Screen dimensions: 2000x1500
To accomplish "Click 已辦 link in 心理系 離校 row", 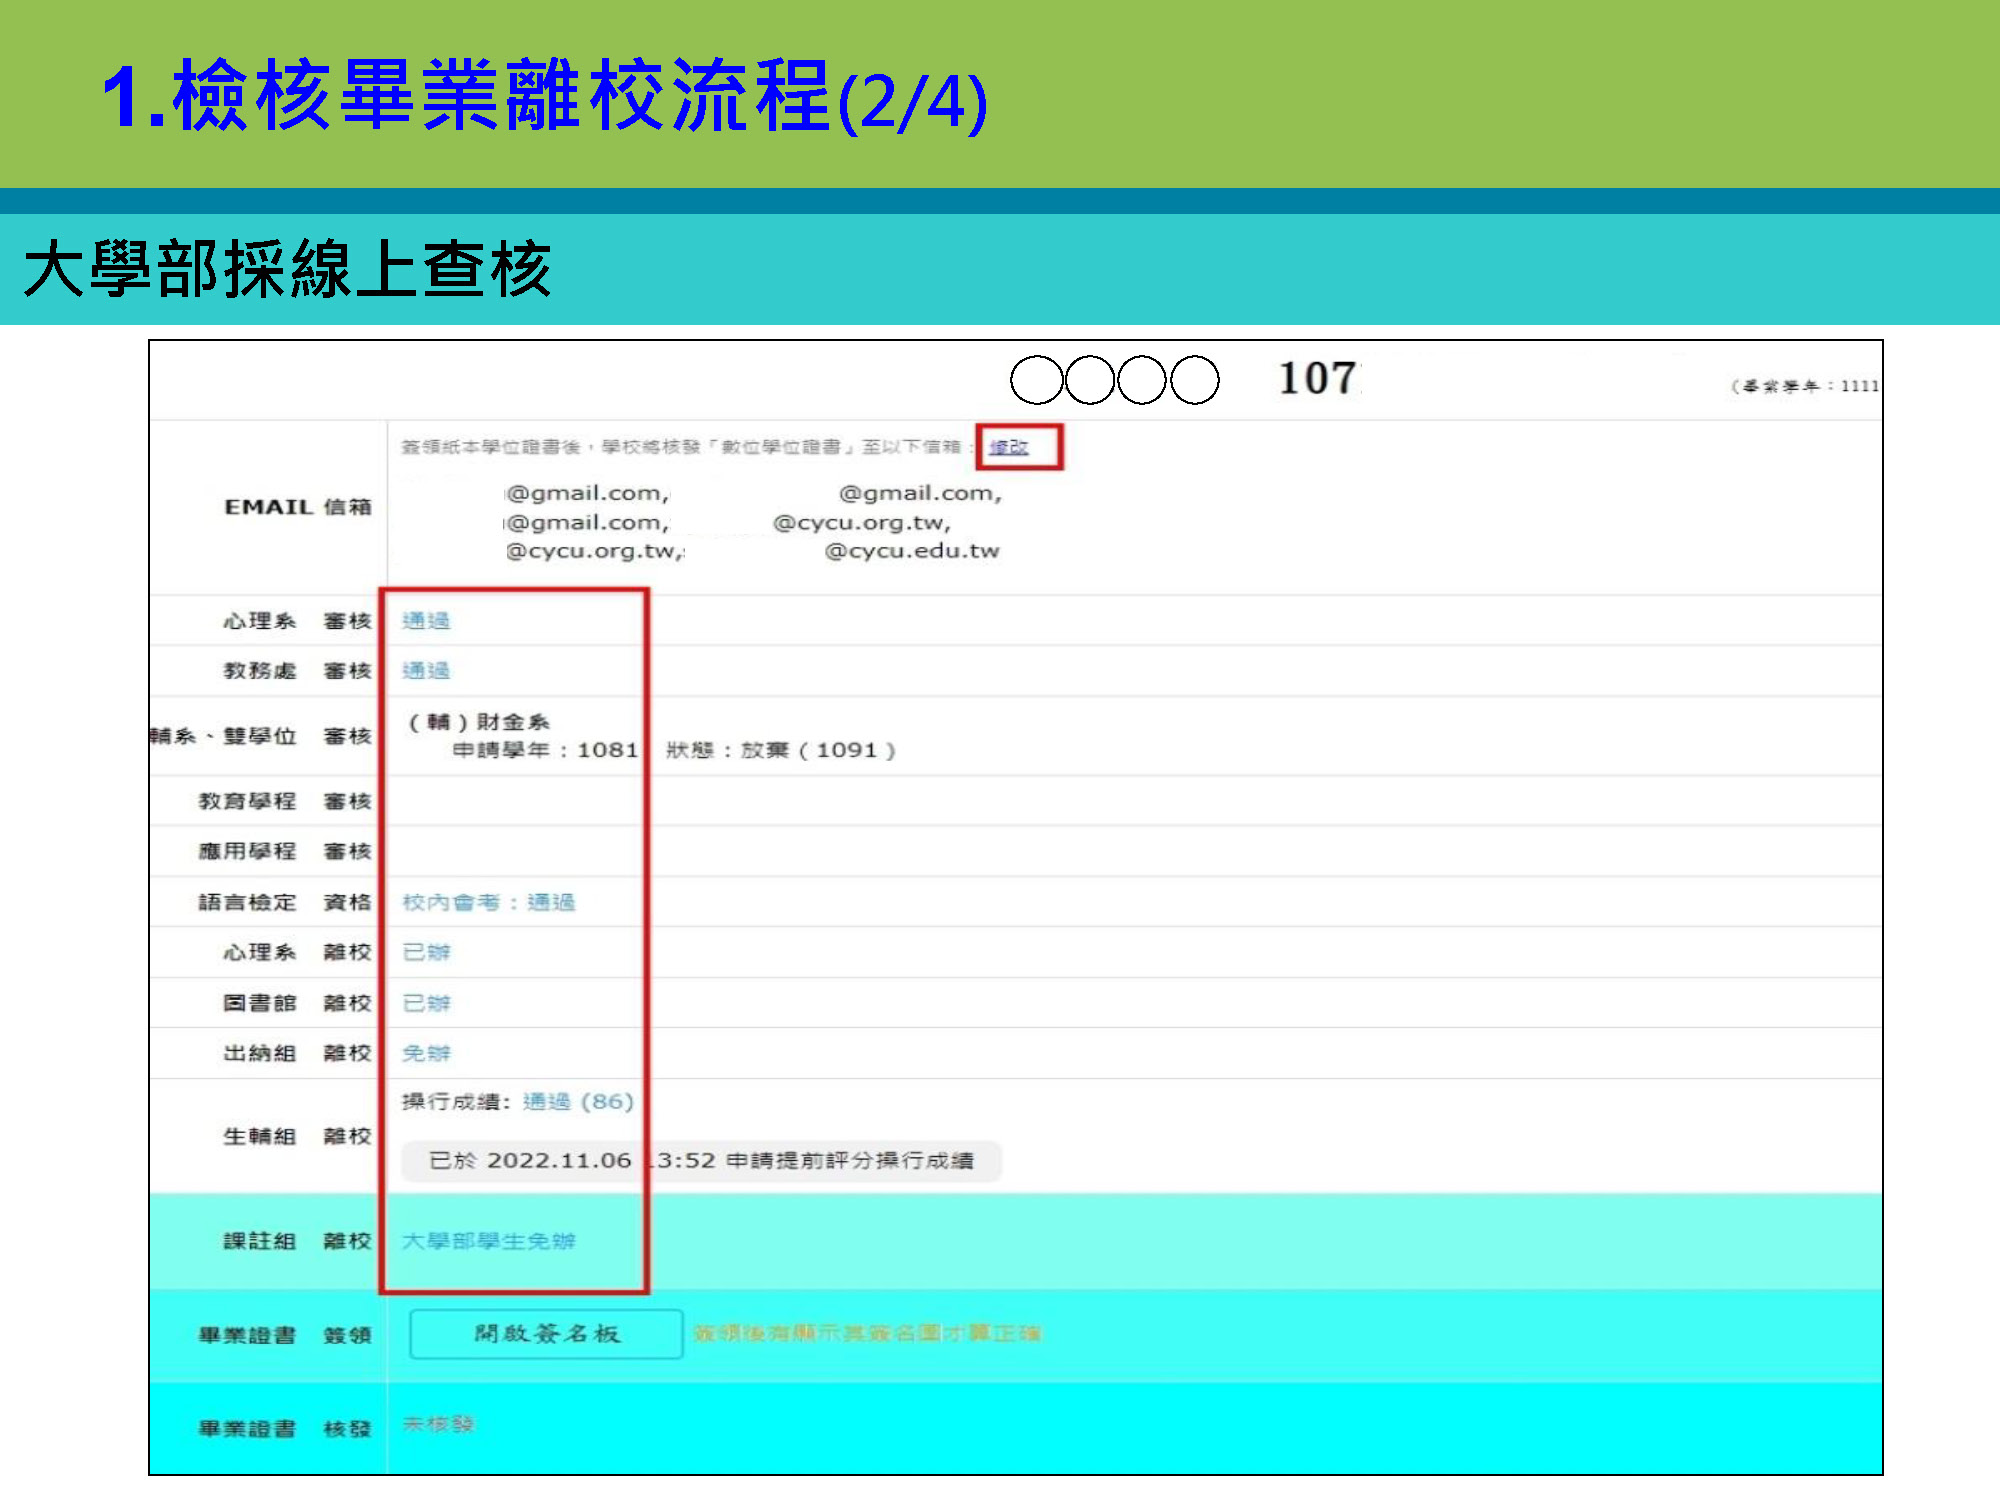I will coord(426,952).
